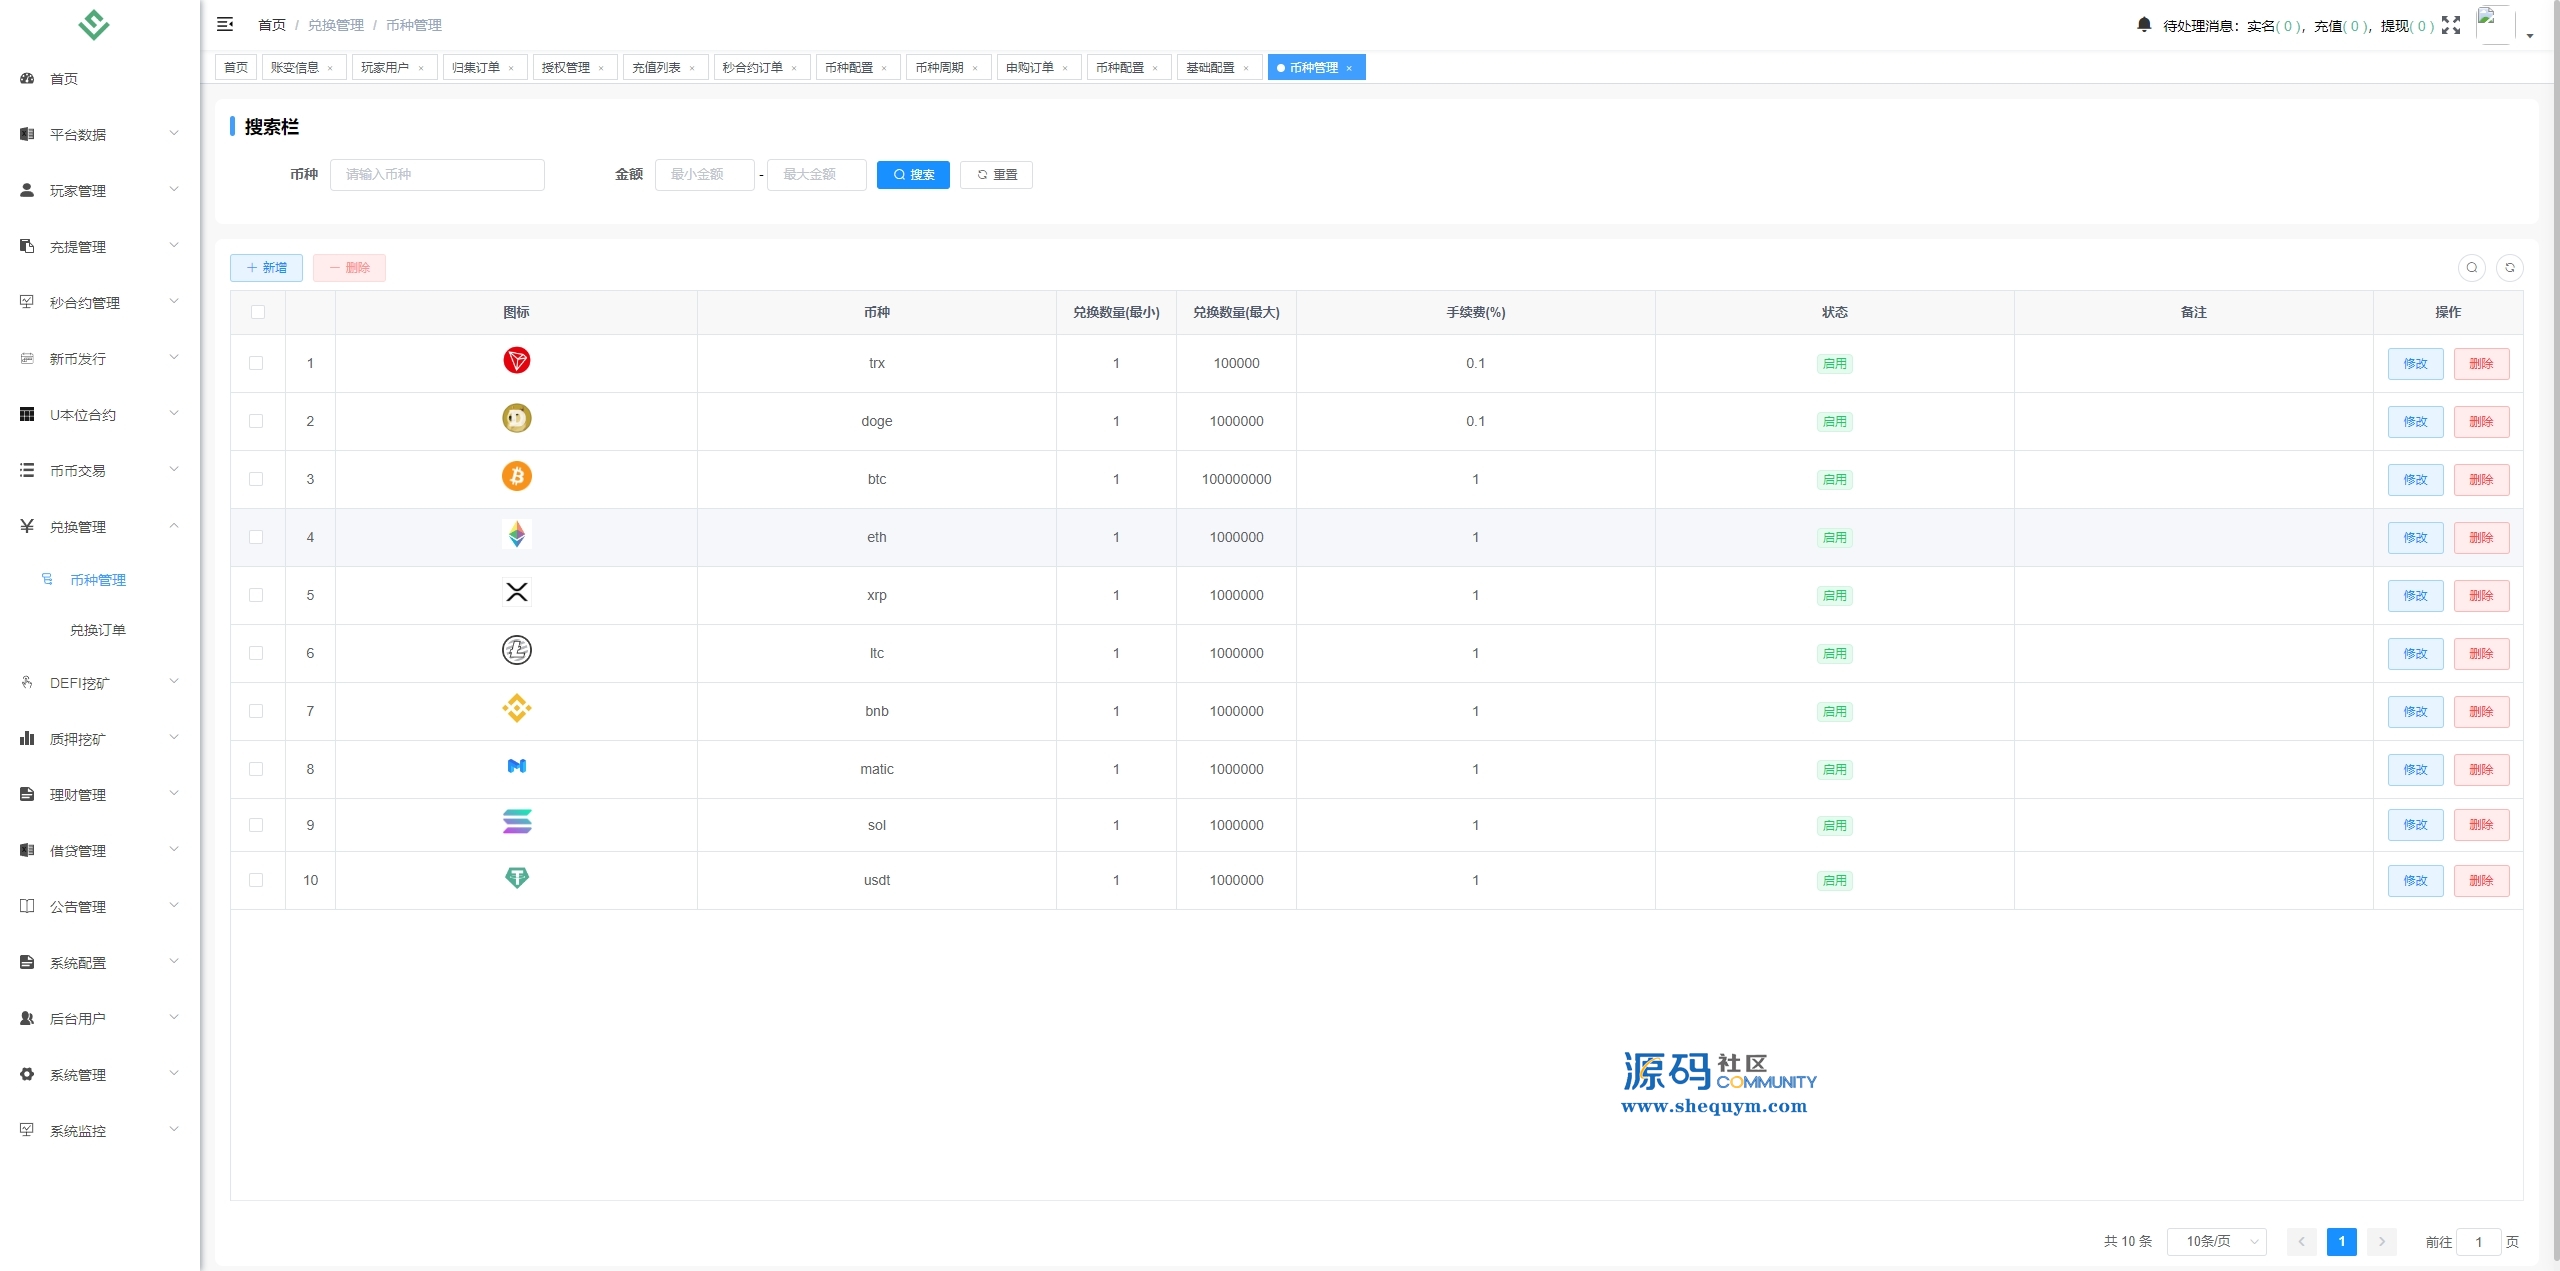
Task: Check the ltc row checkbox
Action: [x=256, y=653]
